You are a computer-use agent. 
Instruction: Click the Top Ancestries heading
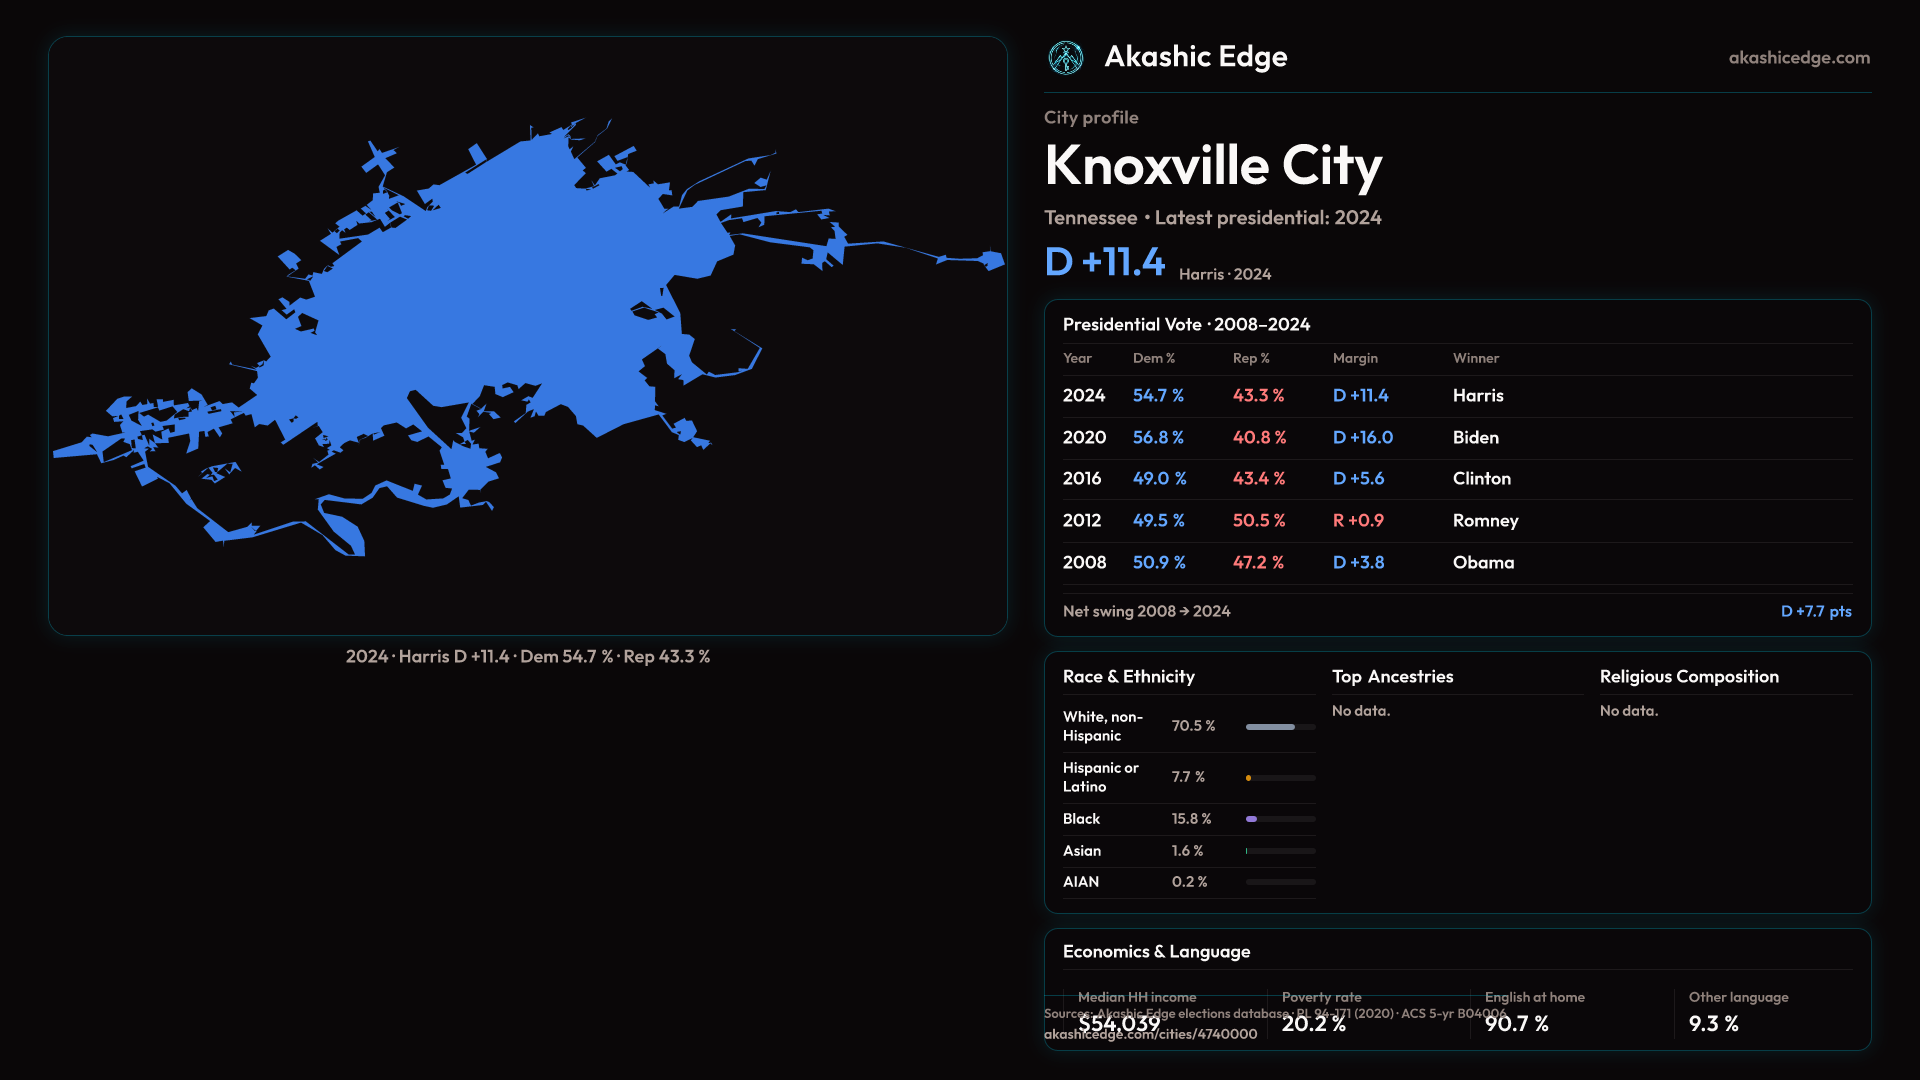click(x=1392, y=677)
